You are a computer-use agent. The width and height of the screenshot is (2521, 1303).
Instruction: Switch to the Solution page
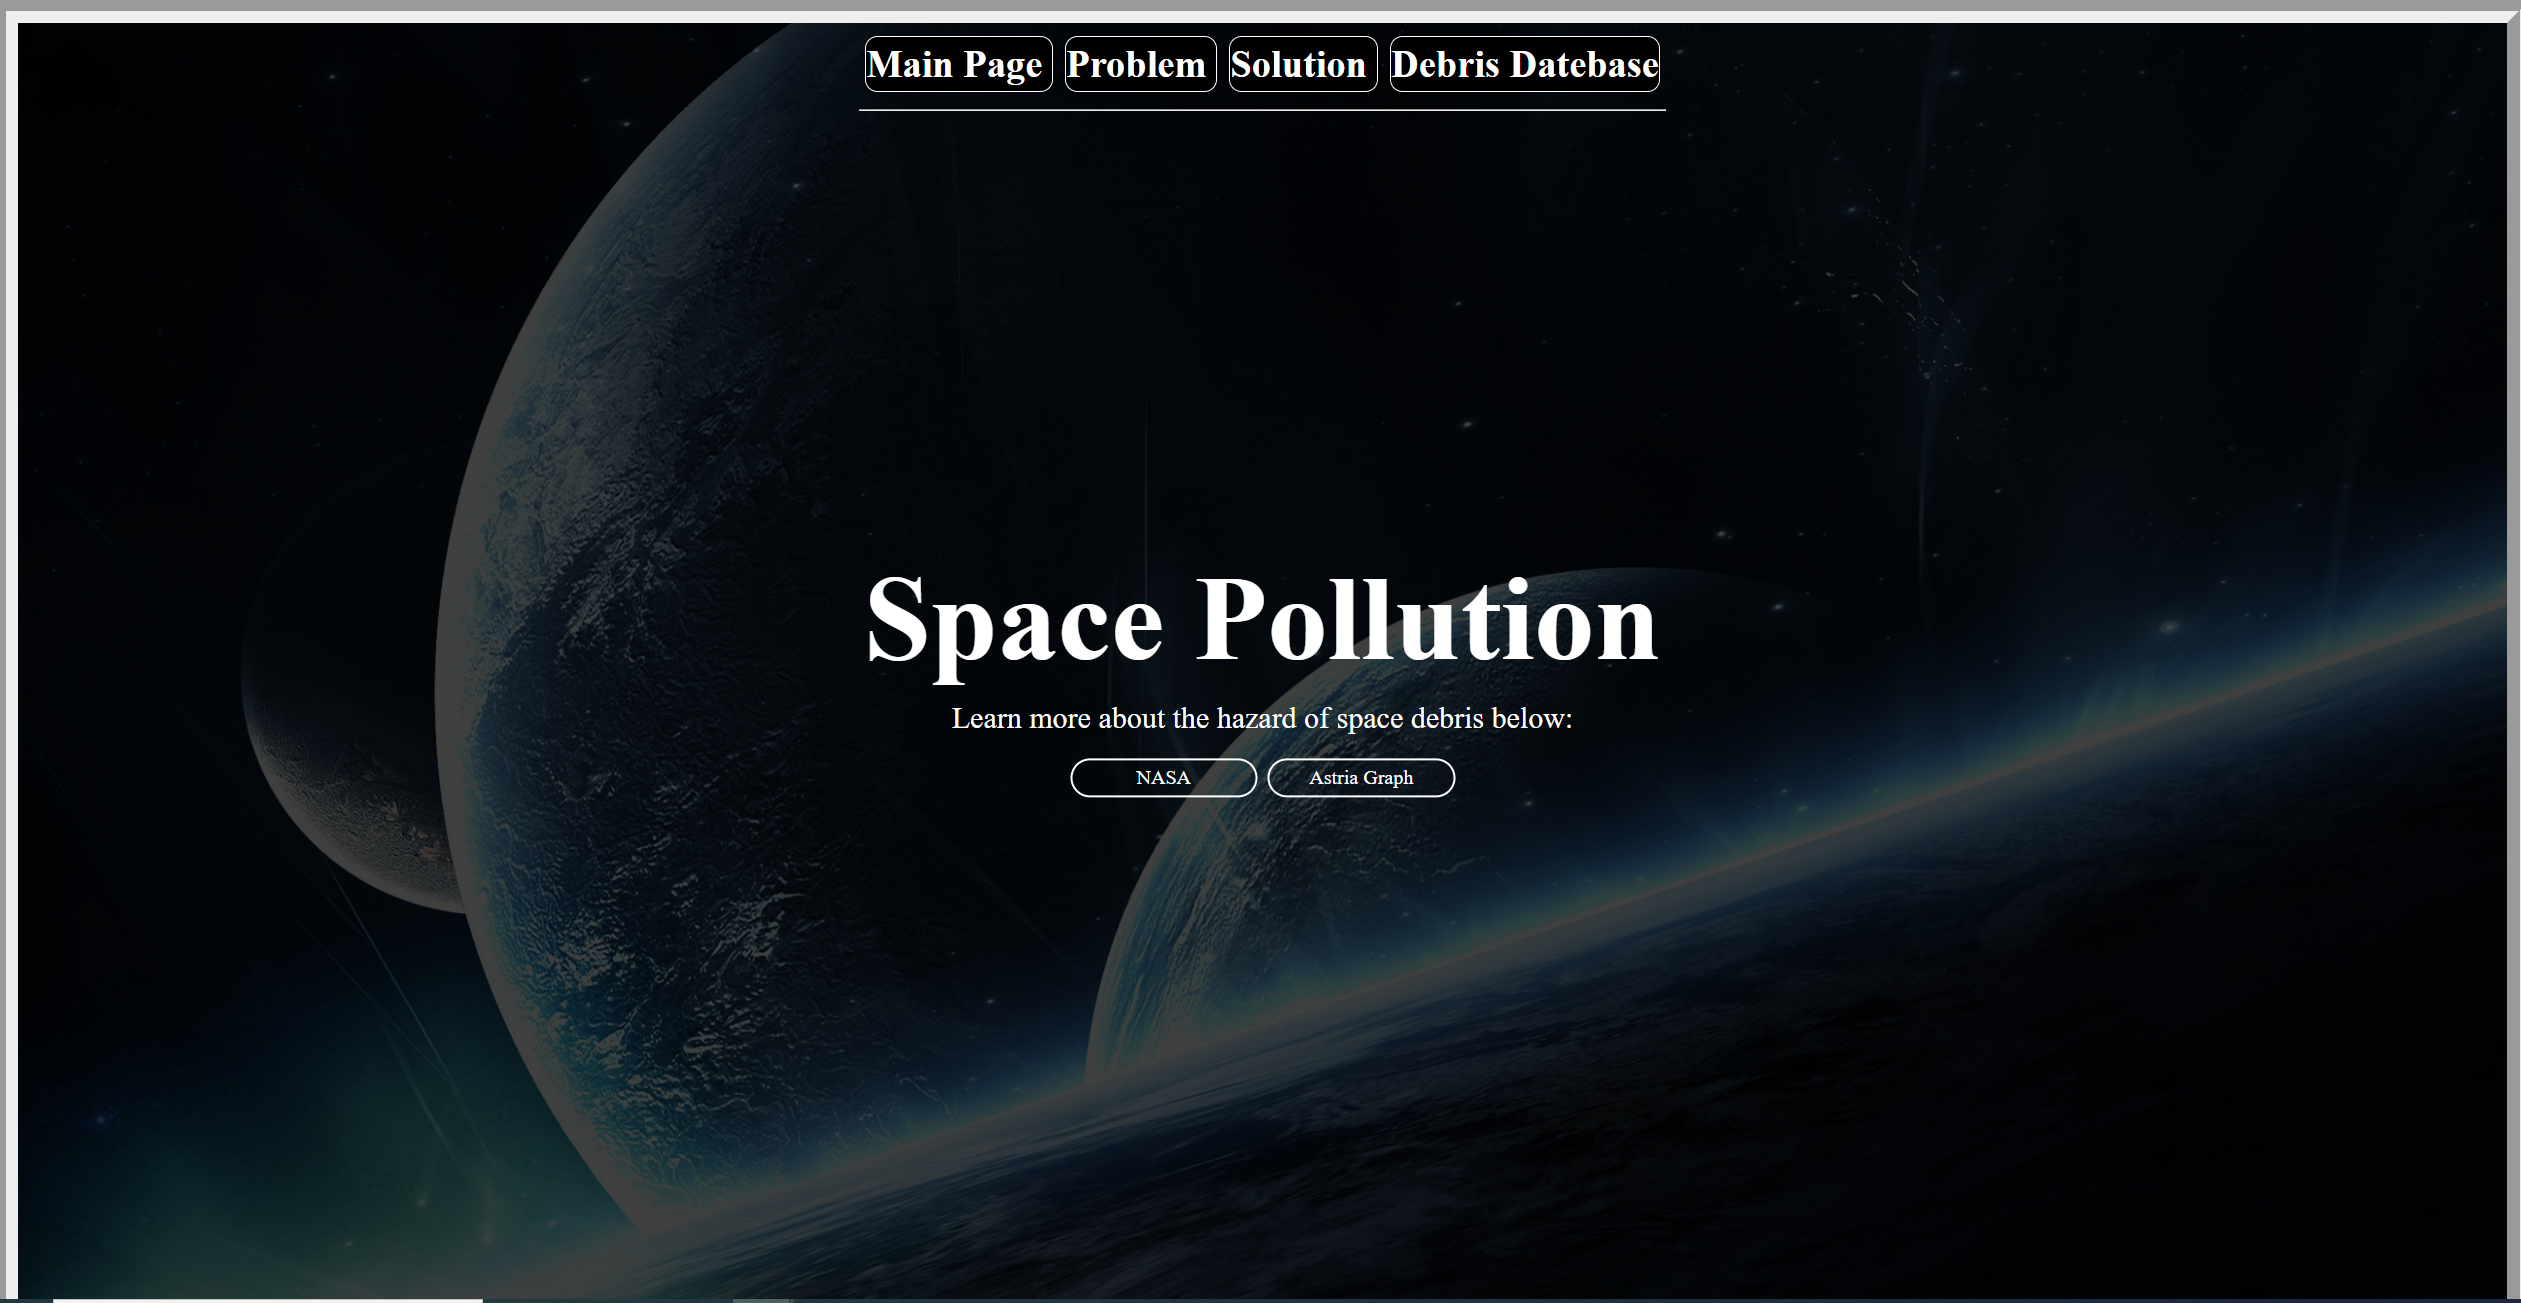1301,64
